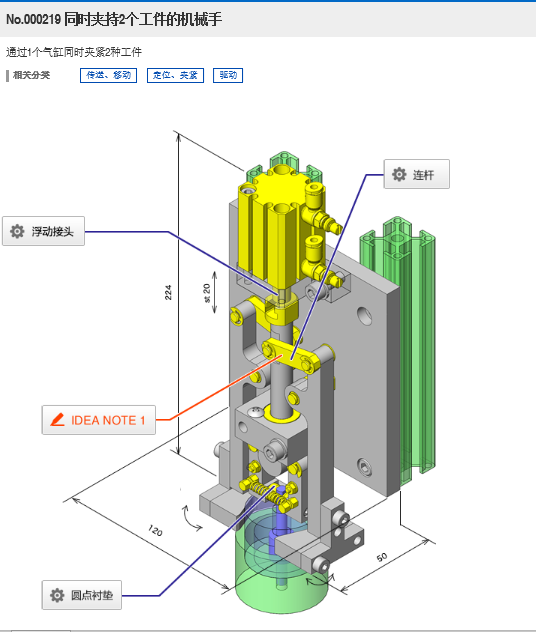Click the gear icon beside 浮动接头
This screenshot has height=632, width=536.
click(x=17, y=231)
